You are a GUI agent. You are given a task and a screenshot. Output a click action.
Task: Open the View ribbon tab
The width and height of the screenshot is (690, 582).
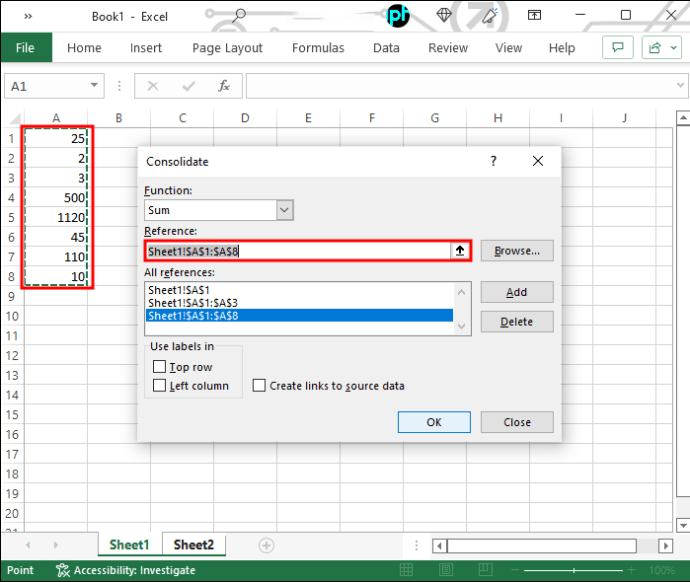coord(509,48)
